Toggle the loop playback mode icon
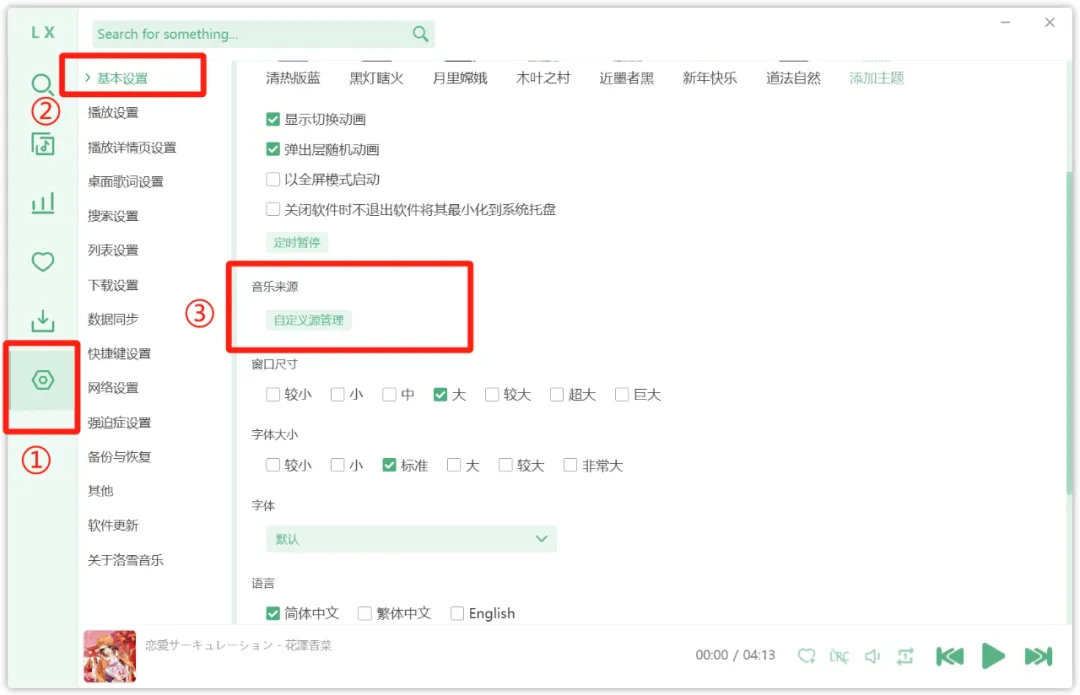This screenshot has width=1080, height=695. pyautogui.click(x=906, y=656)
